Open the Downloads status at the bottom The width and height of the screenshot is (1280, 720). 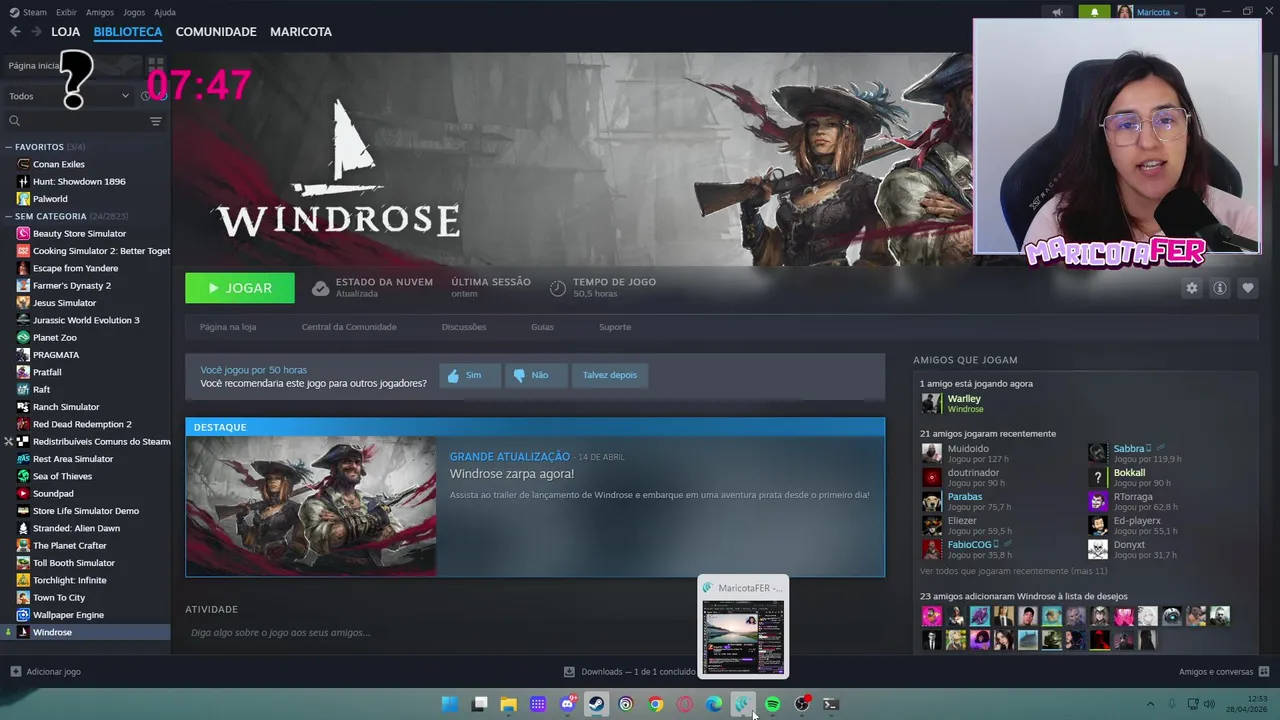tap(630, 672)
